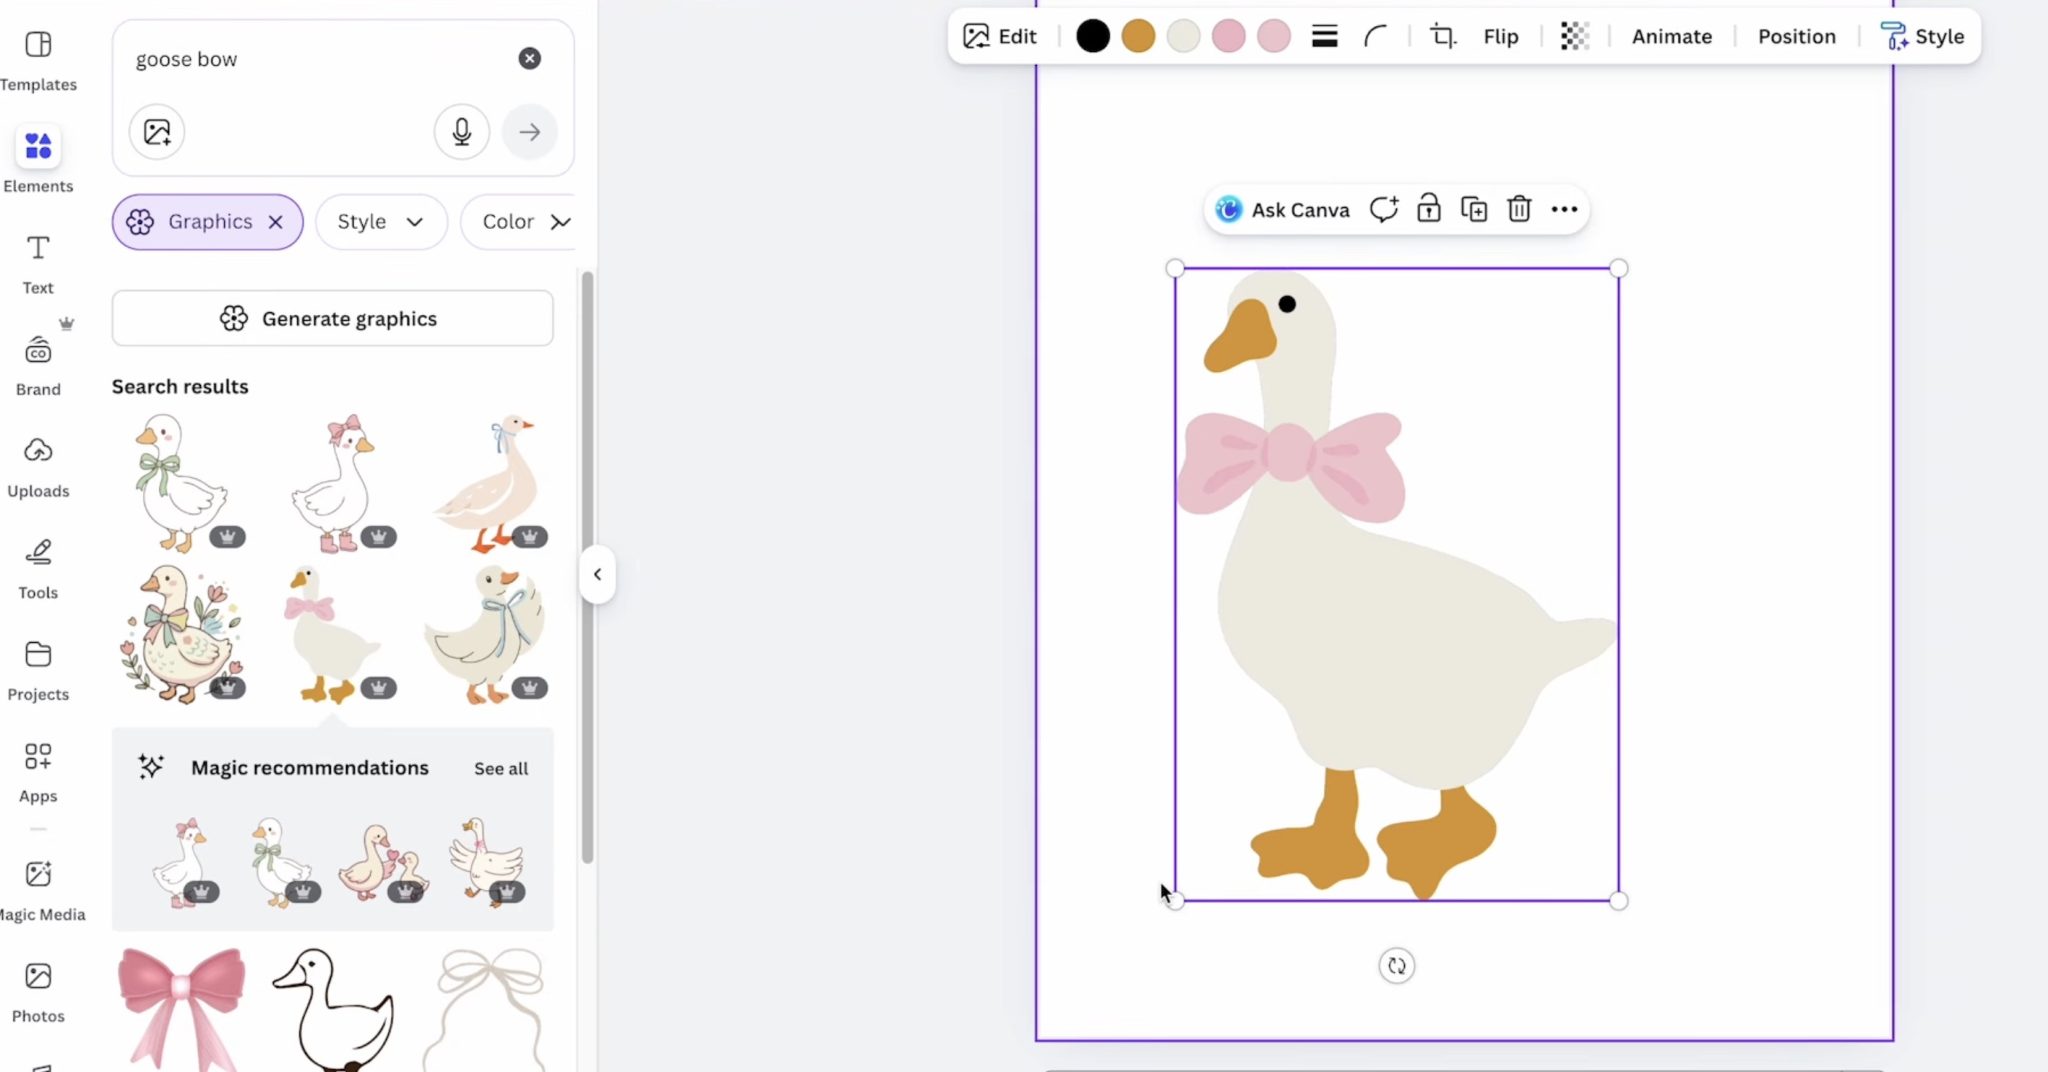The height and width of the screenshot is (1072, 2048).
Task: Open the Style filter dropdown
Action: tap(380, 221)
